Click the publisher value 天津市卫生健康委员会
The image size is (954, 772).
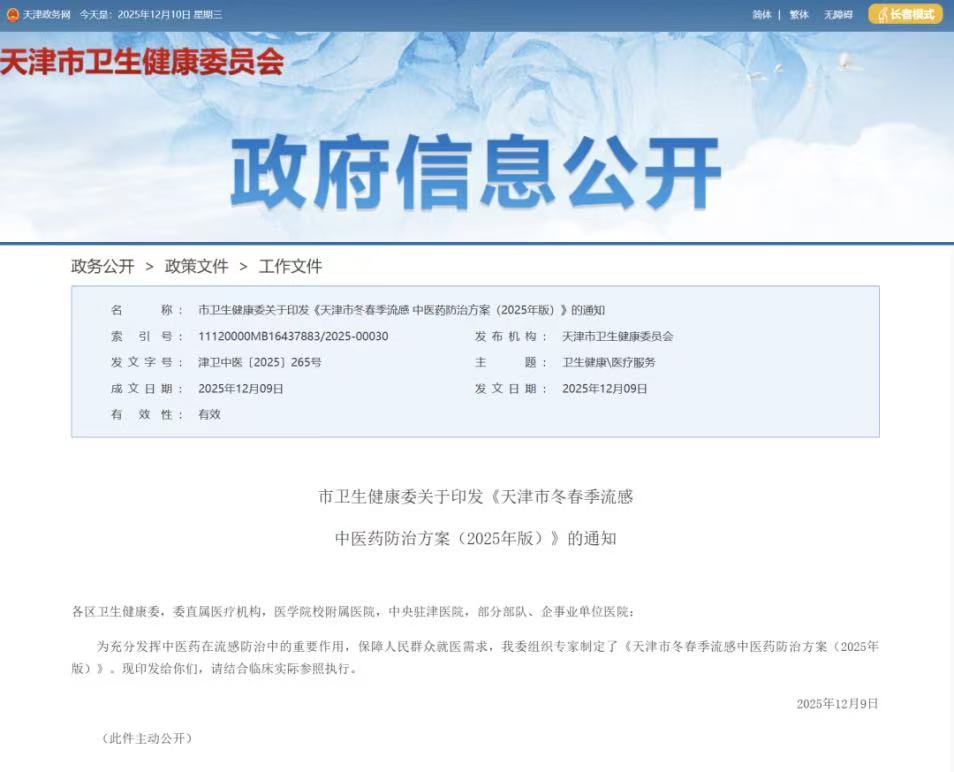click(617, 336)
